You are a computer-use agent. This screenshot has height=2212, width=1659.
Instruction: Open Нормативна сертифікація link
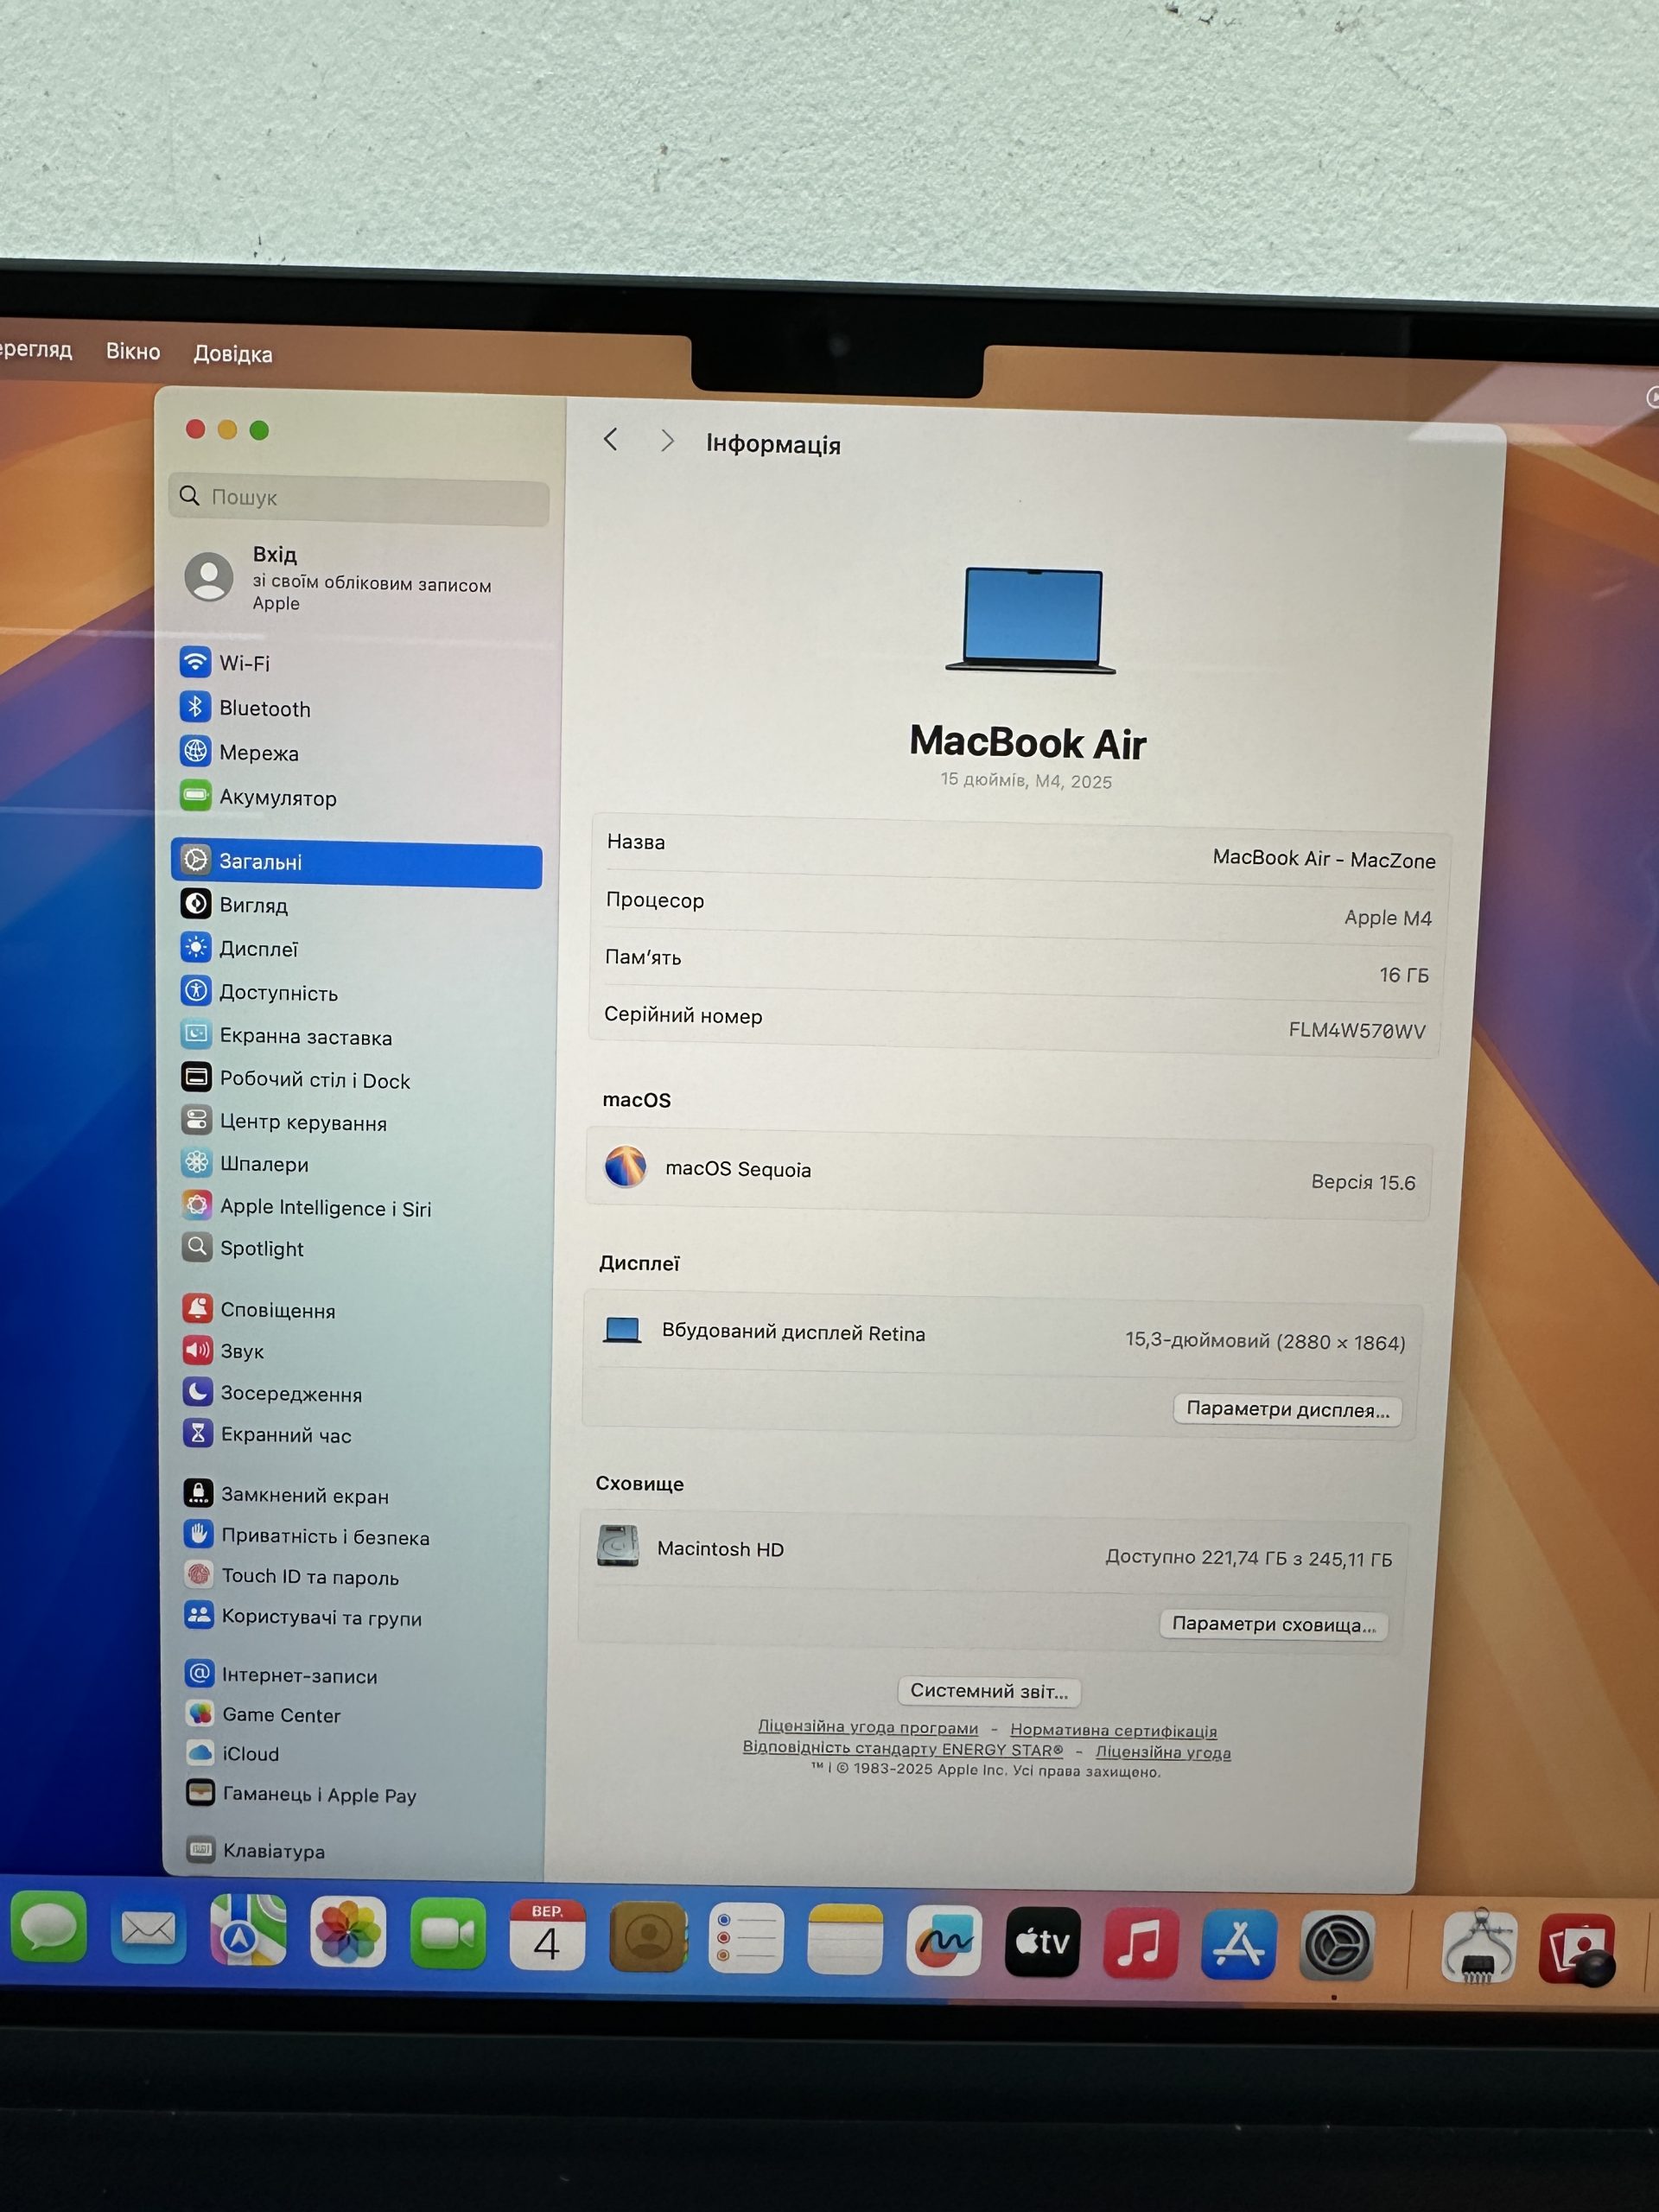[x=1113, y=1730]
